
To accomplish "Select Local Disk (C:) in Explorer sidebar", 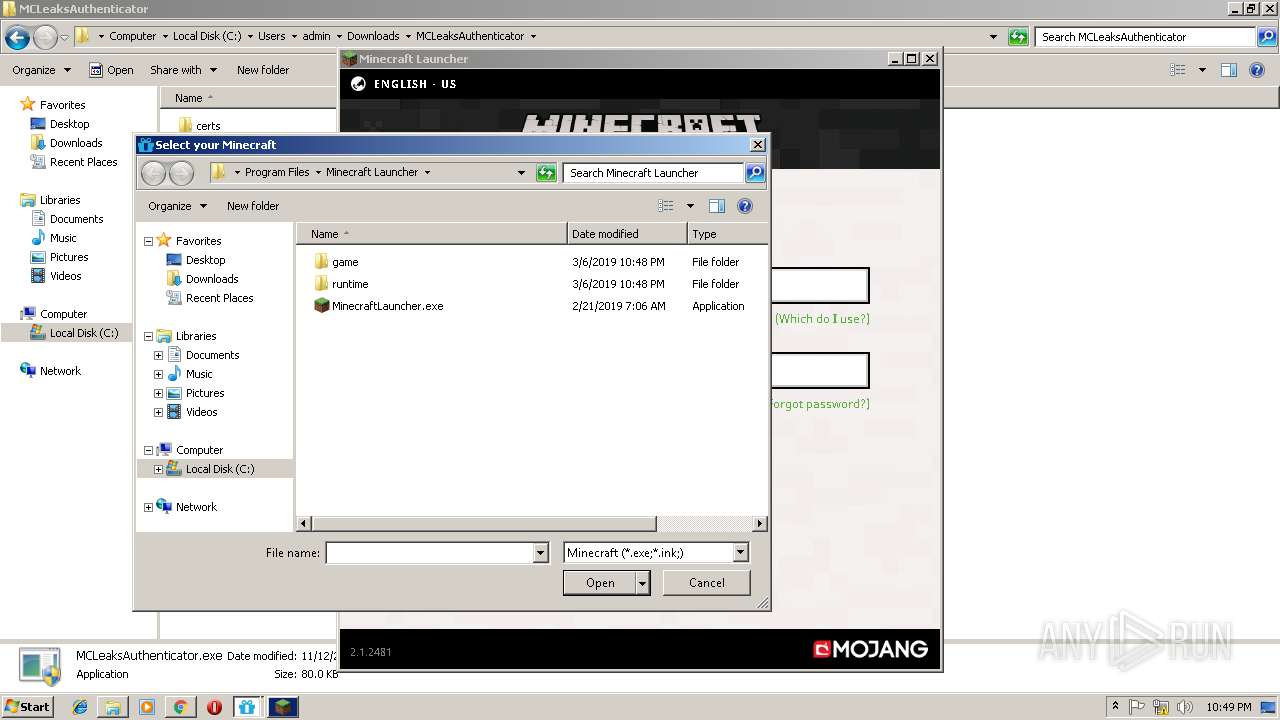I will click(x=75, y=333).
